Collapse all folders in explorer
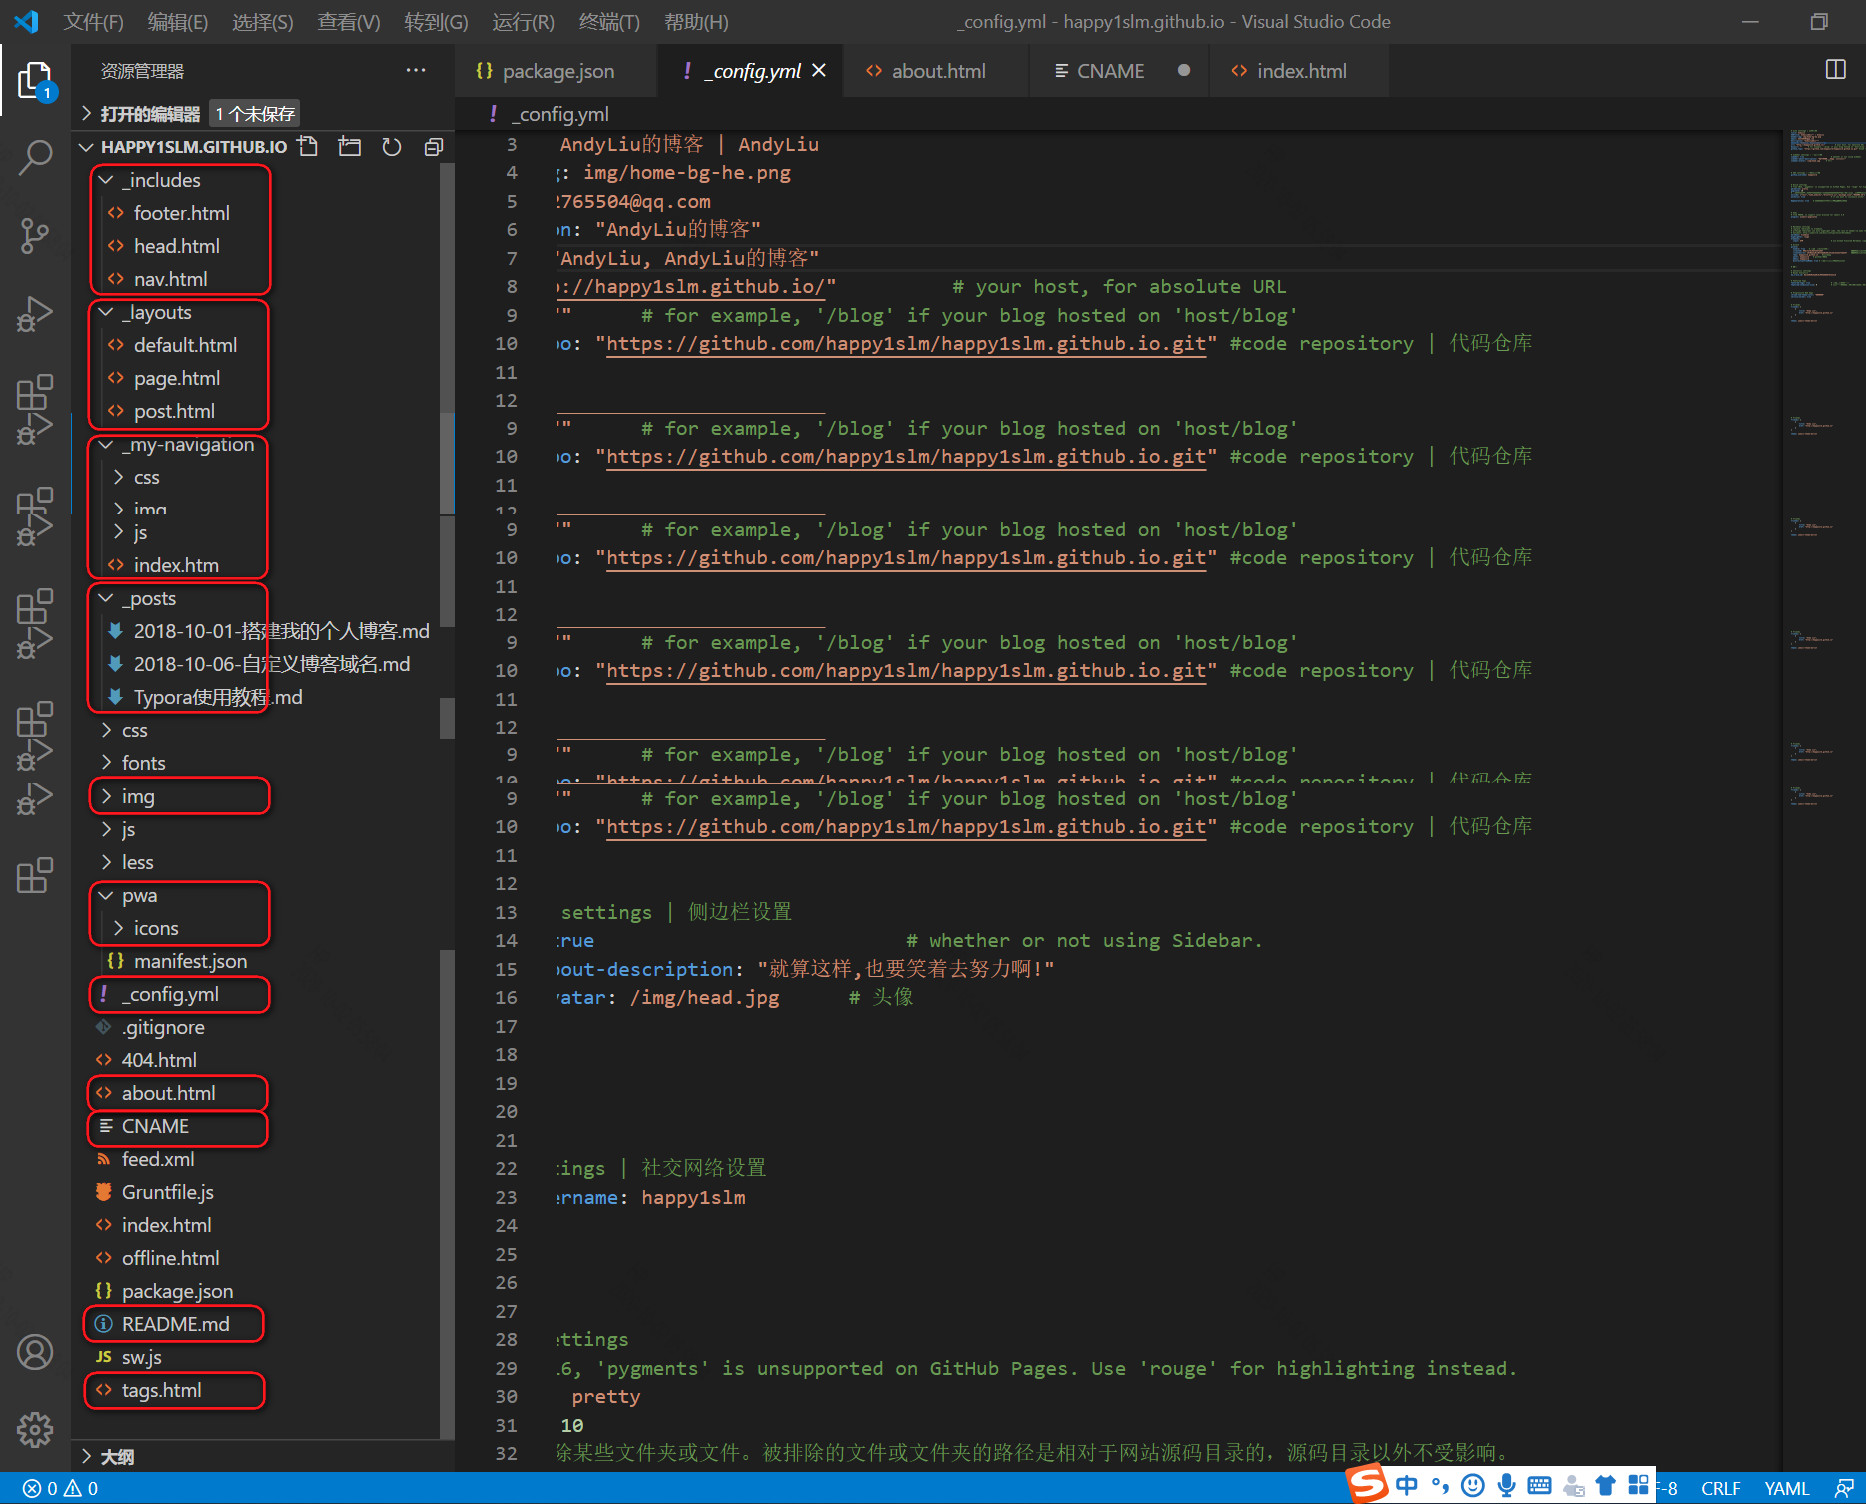This screenshot has height=1504, width=1866. click(x=434, y=147)
